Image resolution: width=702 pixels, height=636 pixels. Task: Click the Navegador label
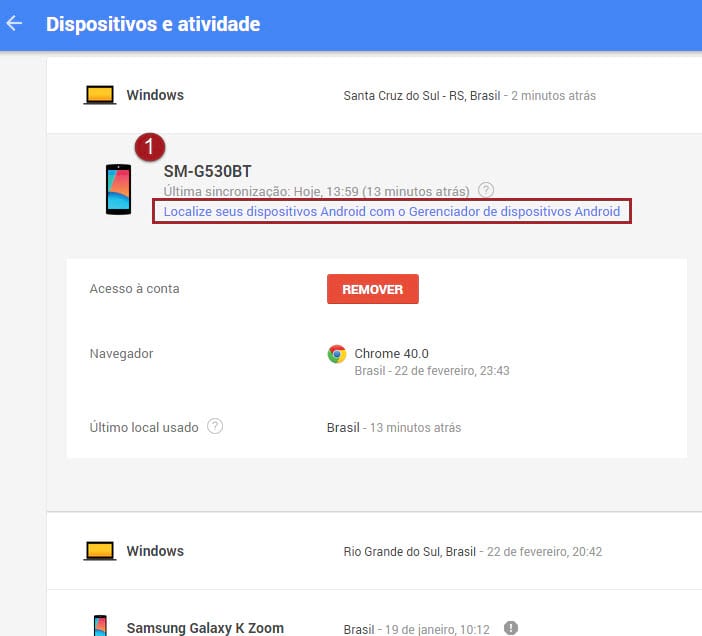(121, 354)
